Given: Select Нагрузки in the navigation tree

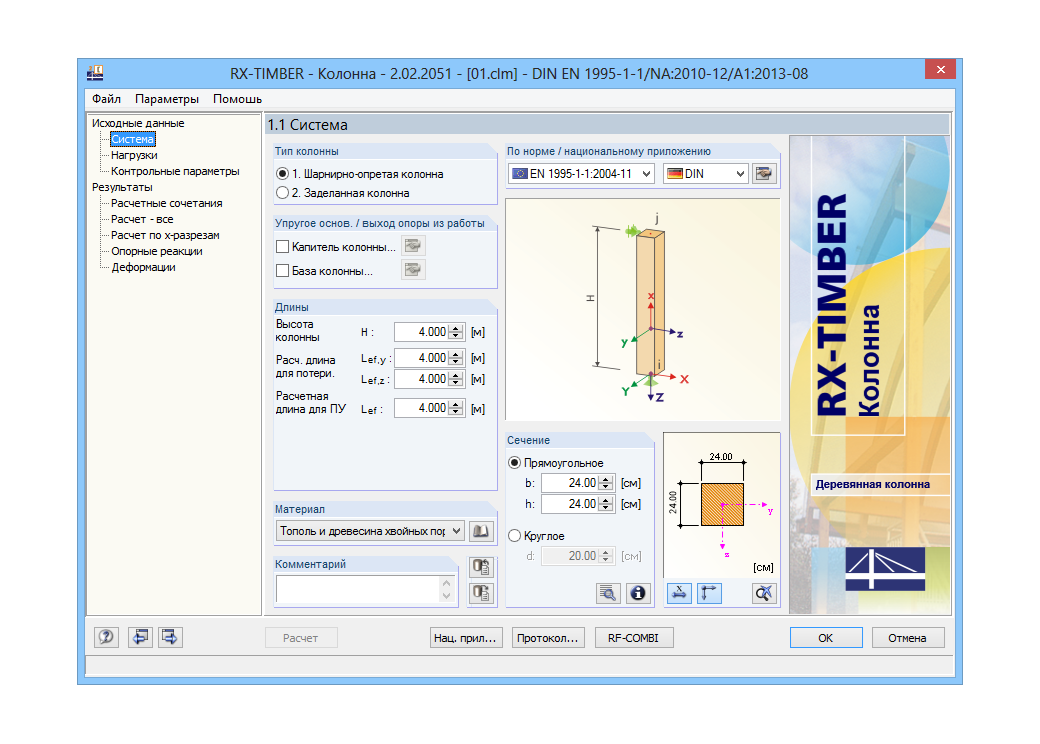Looking at the screenshot, I should pos(133,155).
